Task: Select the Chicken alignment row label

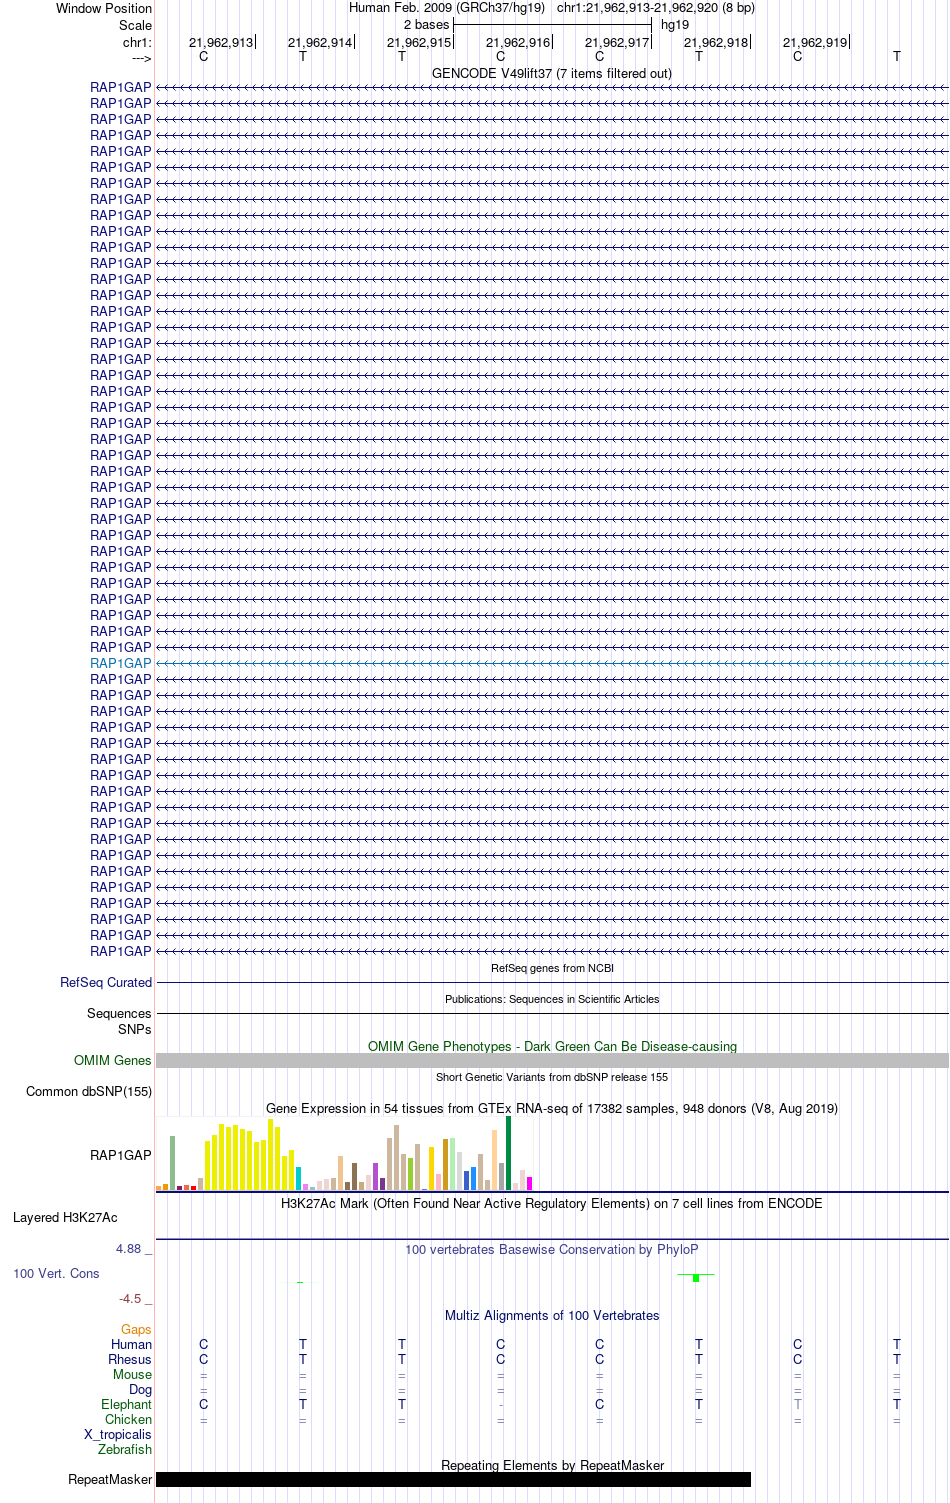Action: click(128, 1420)
